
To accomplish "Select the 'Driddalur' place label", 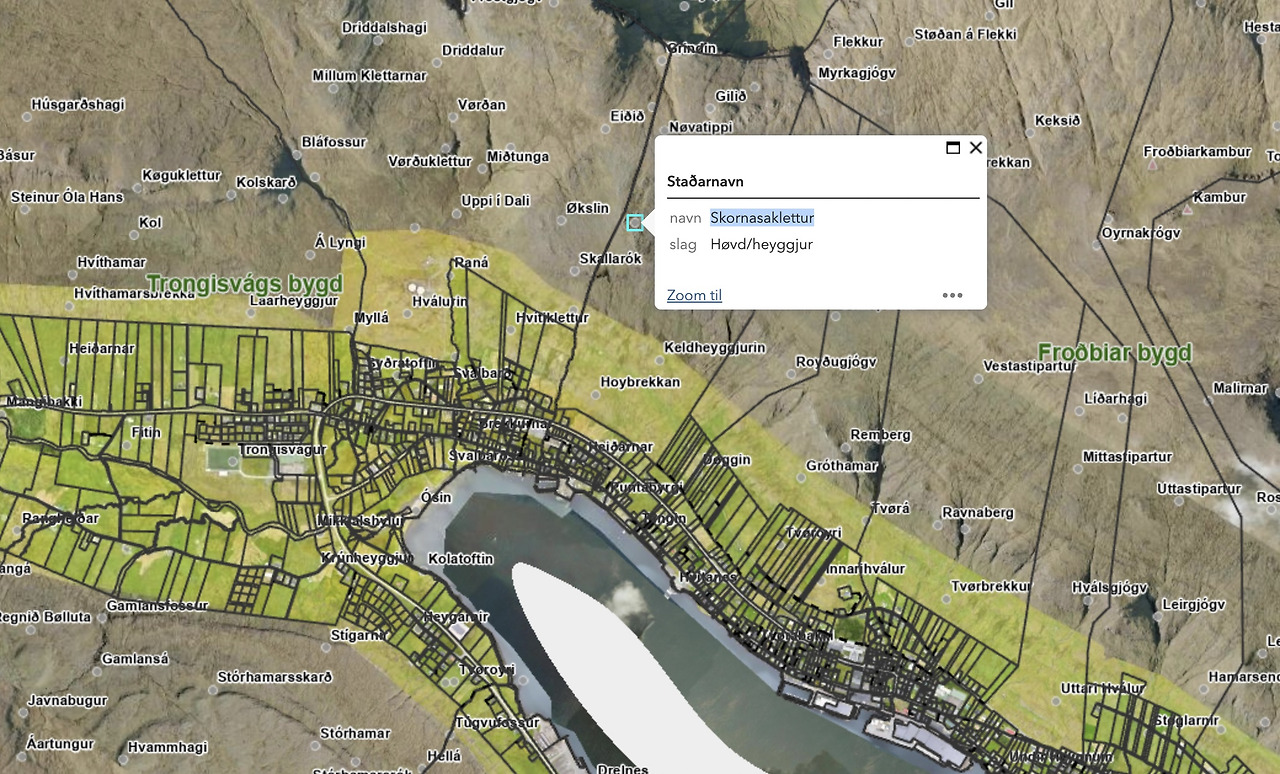I will [473, 50].
